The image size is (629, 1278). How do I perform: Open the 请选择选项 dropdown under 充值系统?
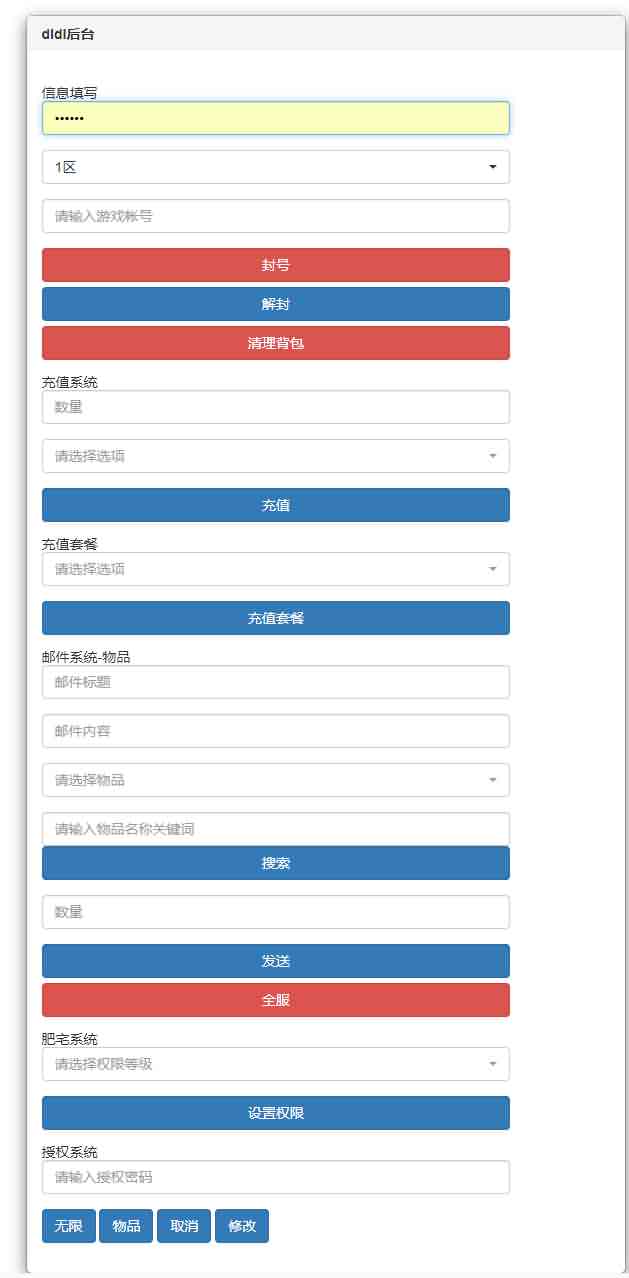point(275,456)
